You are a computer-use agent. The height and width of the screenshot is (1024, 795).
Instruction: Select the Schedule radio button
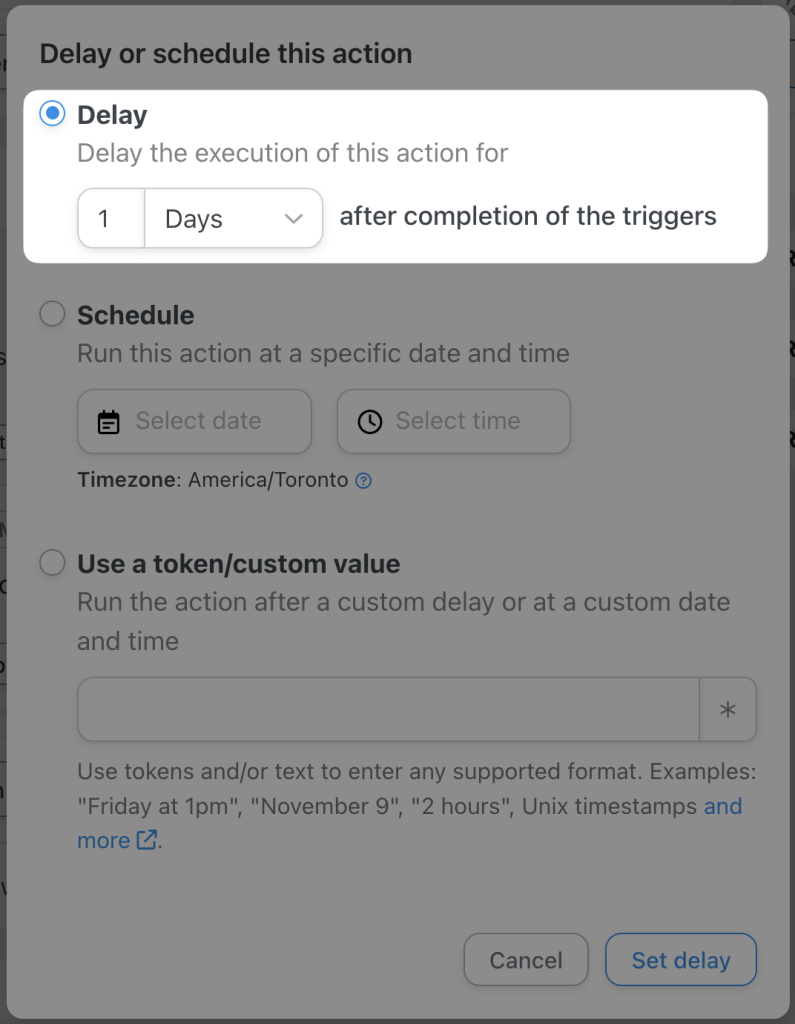pyautogui.click(x=51, y=313)
